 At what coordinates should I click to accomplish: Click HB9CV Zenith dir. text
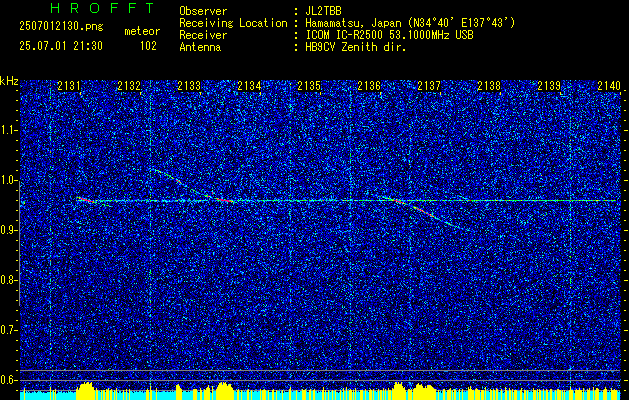tap(356, 47)
